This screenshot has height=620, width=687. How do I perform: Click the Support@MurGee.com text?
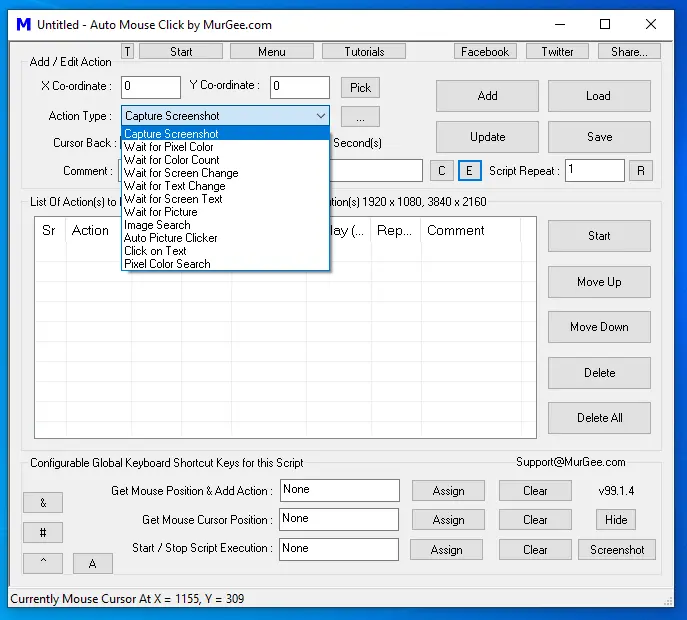click(570, 462)
